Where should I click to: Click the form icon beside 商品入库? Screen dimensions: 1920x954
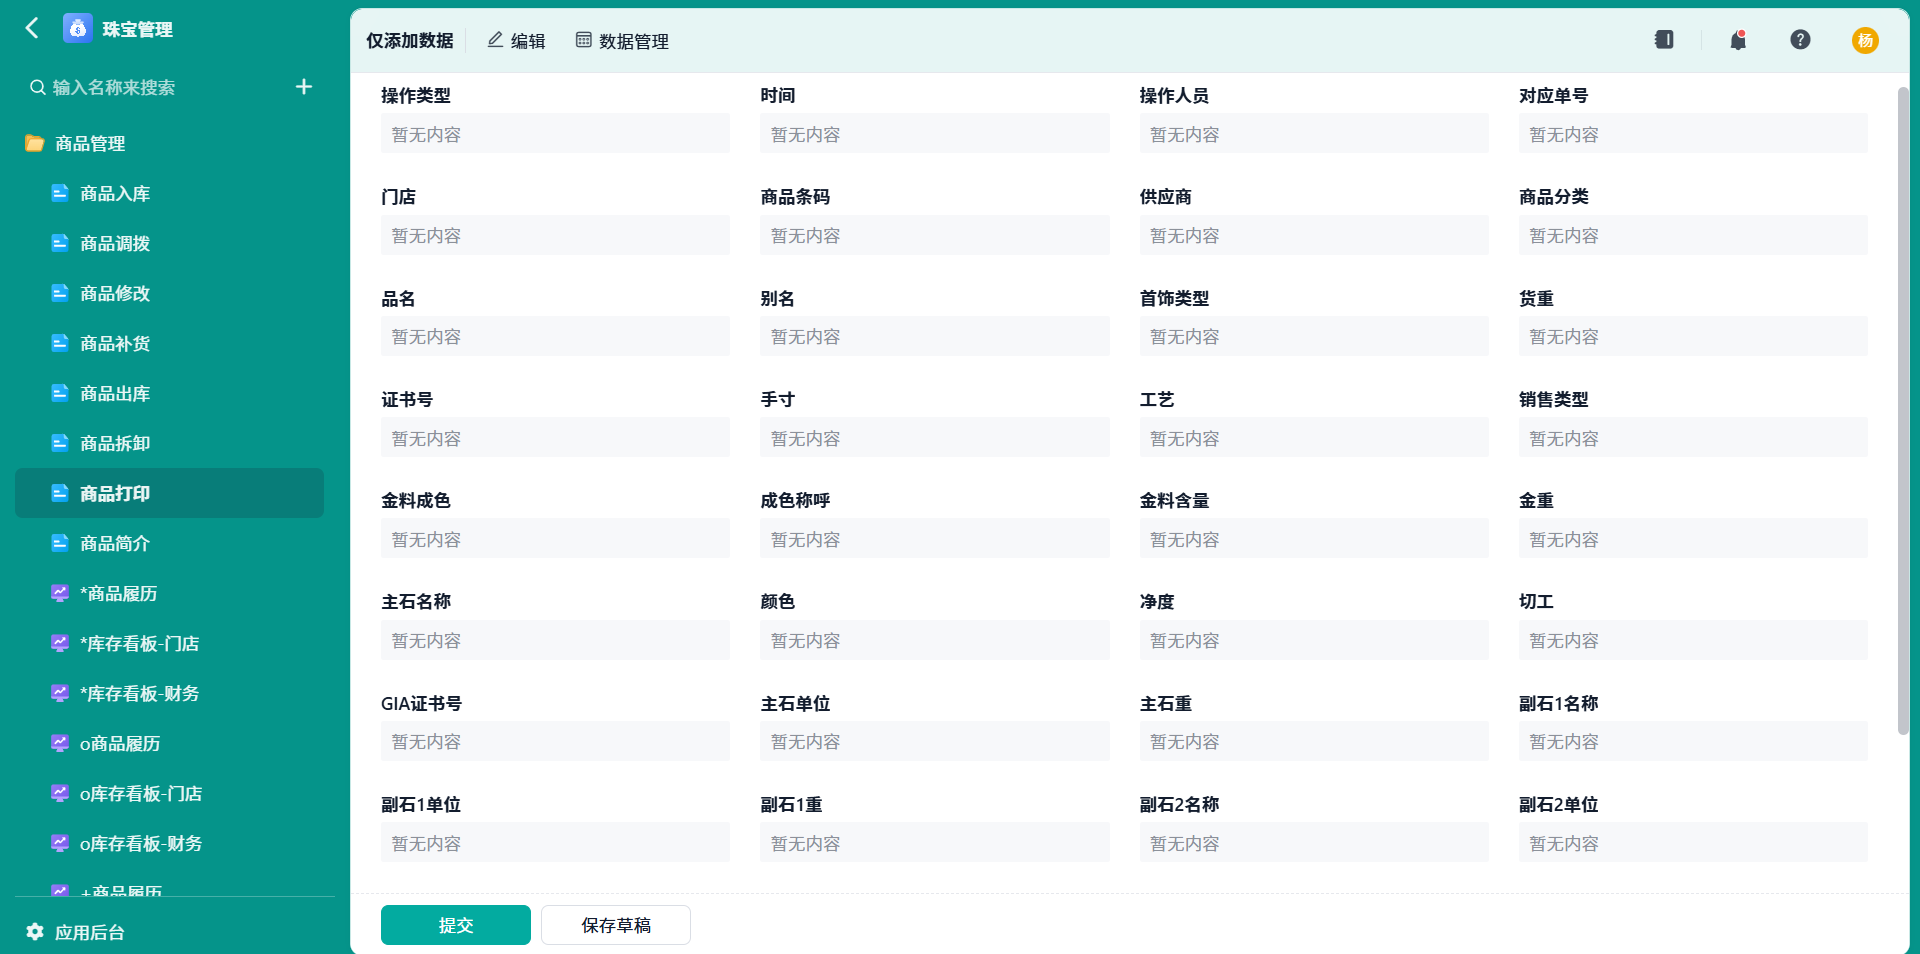point(60,193)
